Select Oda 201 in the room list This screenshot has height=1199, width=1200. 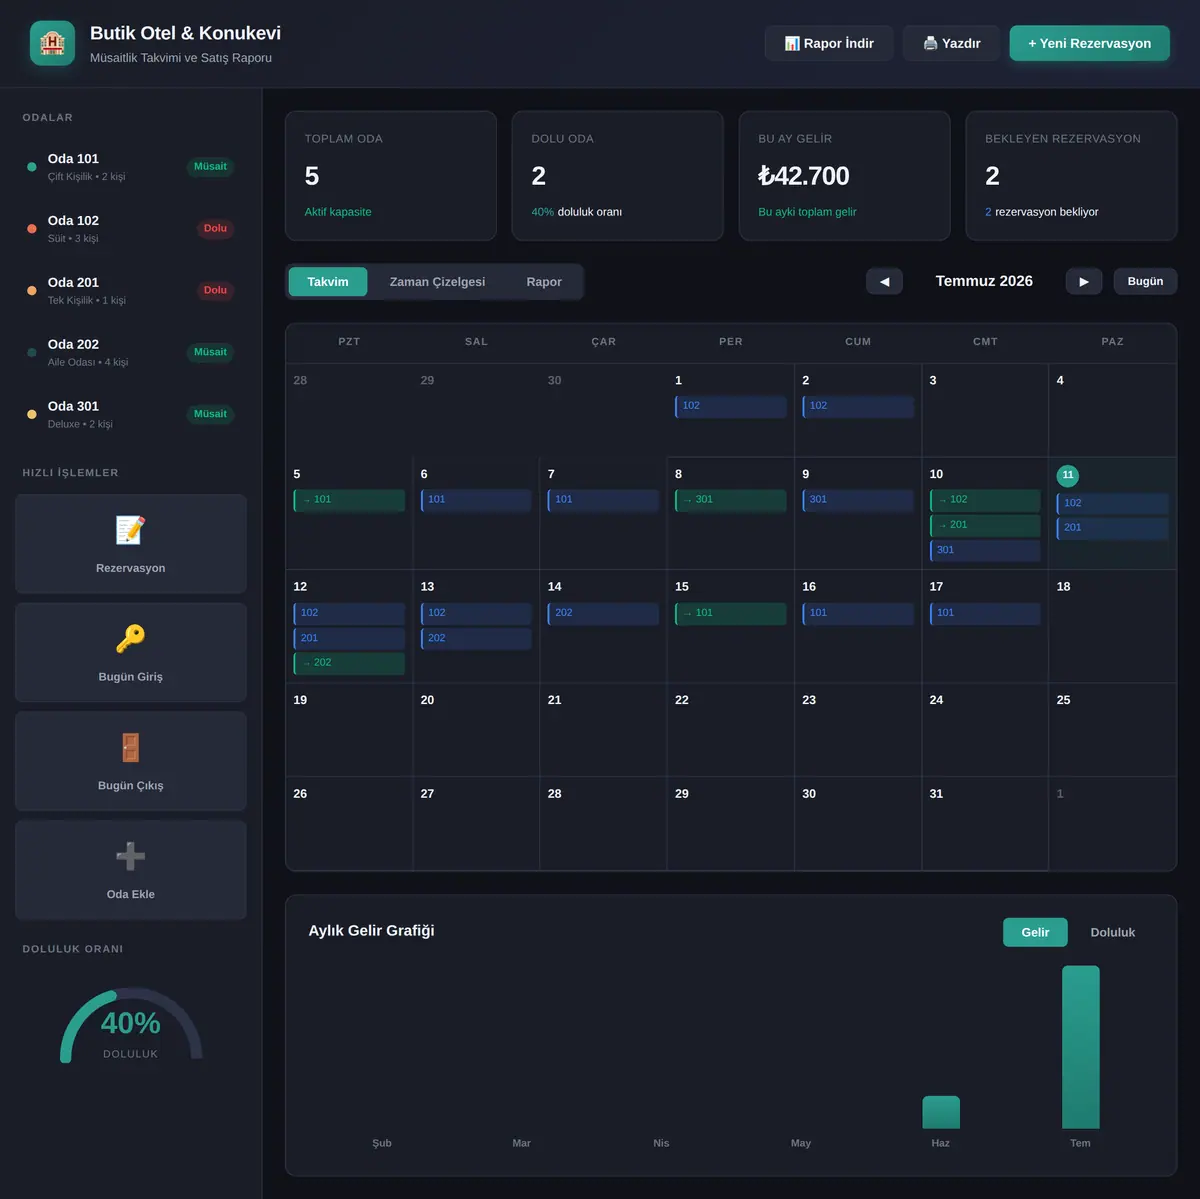(130, 291)
